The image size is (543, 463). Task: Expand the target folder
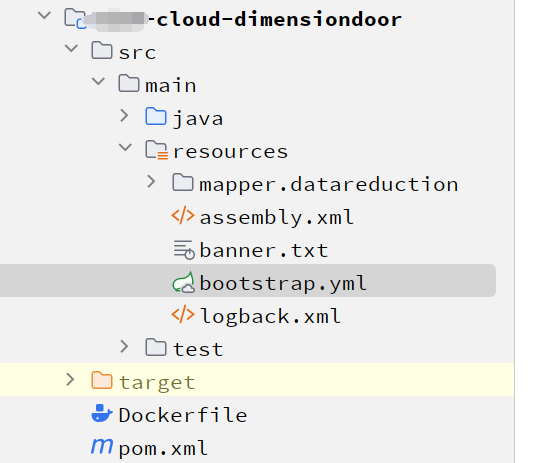(x=70, y=380)
